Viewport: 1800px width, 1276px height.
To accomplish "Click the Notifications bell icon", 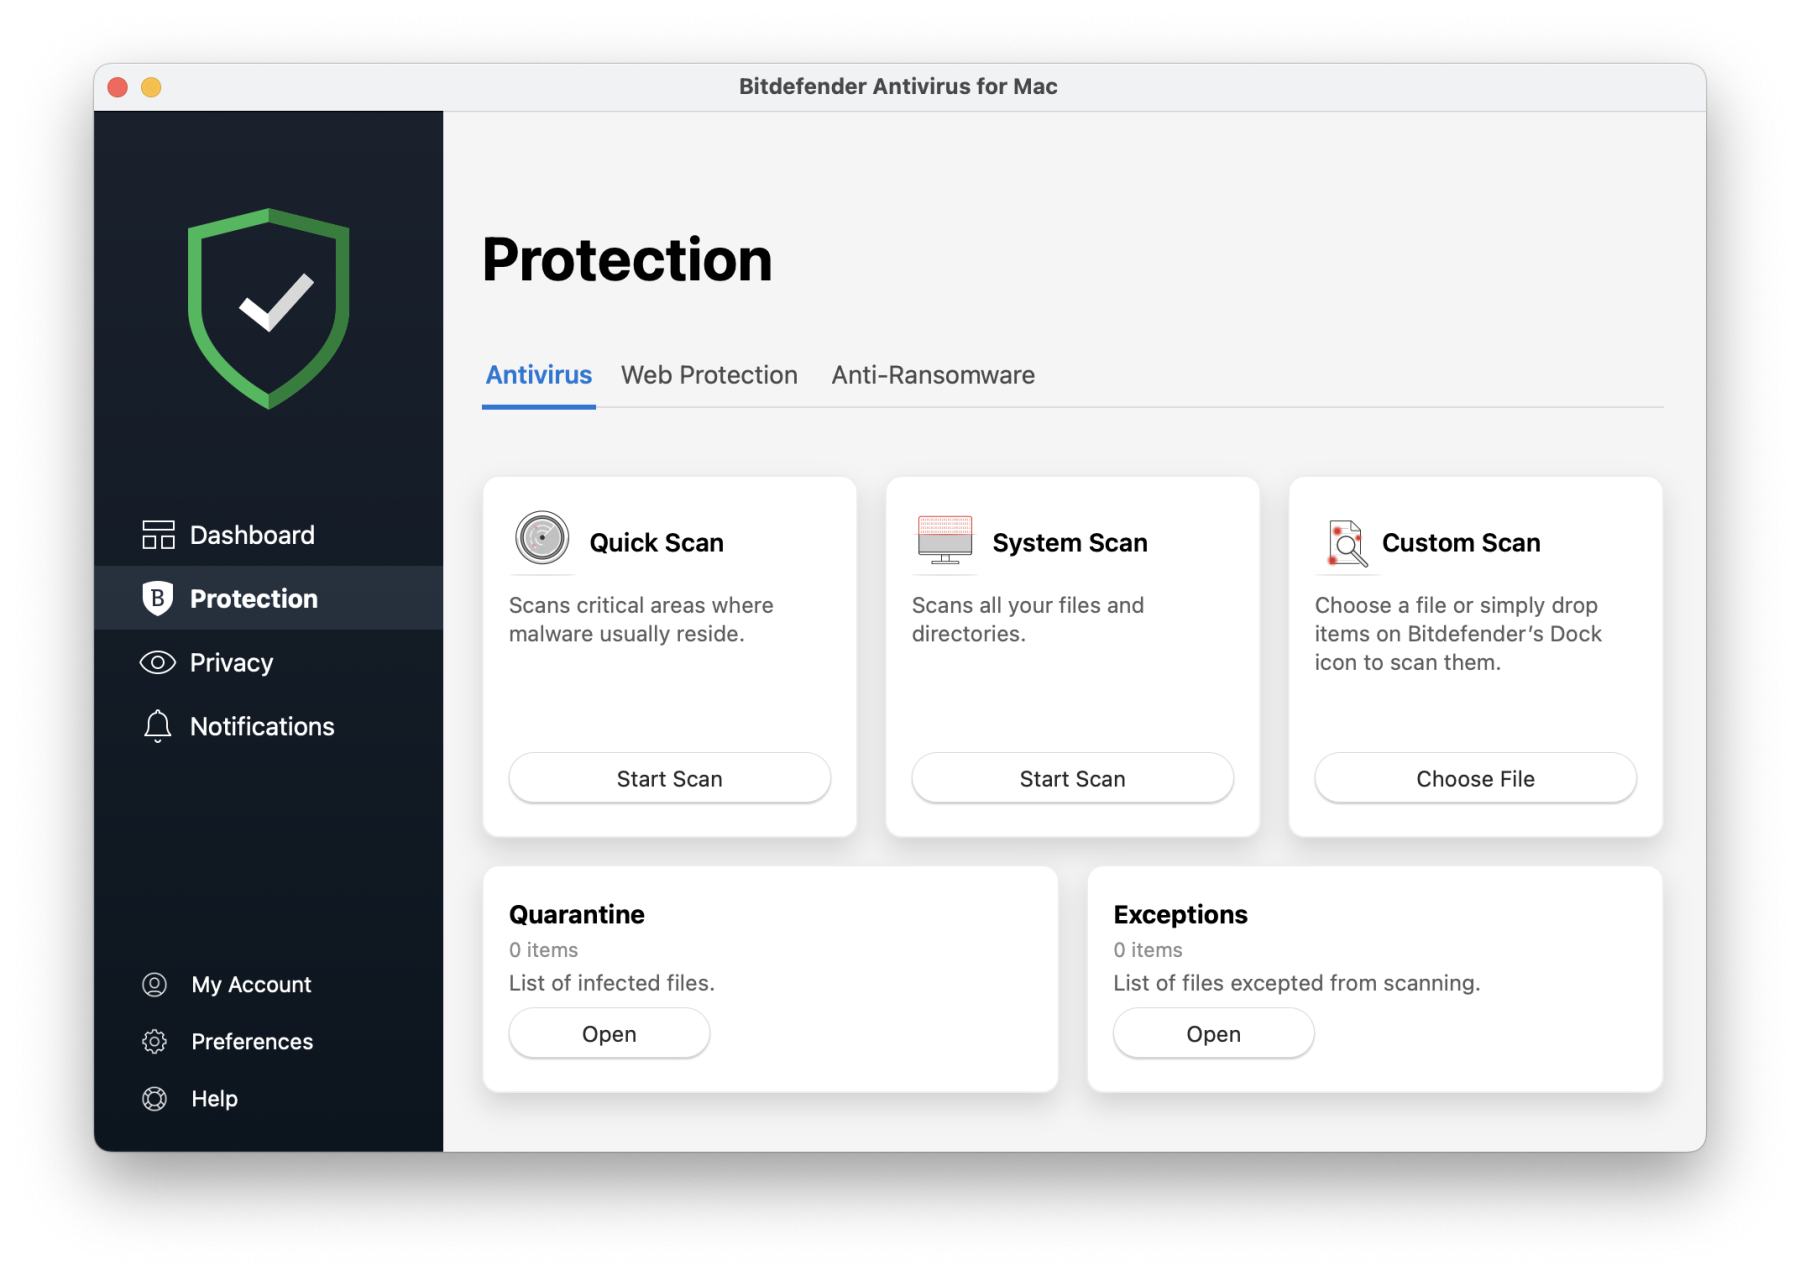I will (x=157, y=726).
